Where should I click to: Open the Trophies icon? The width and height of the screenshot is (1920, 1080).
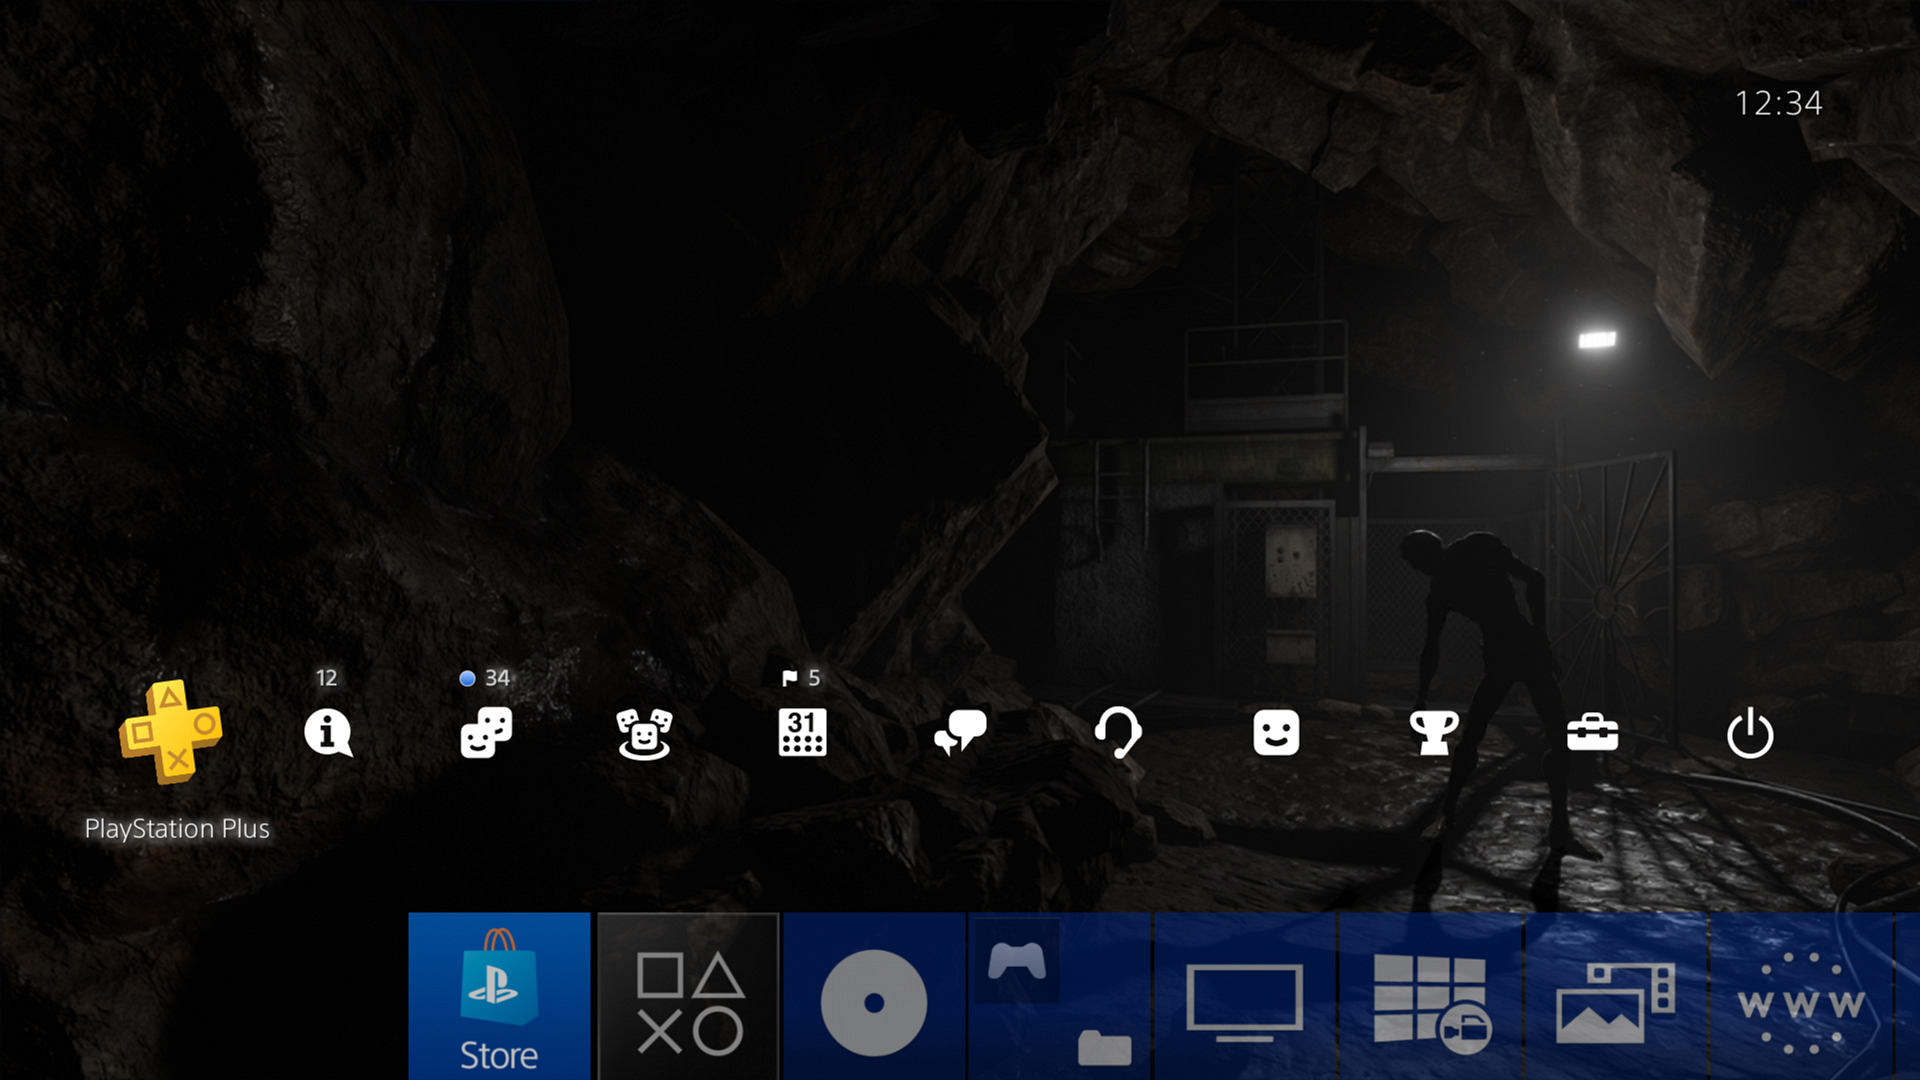click(1434, 733)
